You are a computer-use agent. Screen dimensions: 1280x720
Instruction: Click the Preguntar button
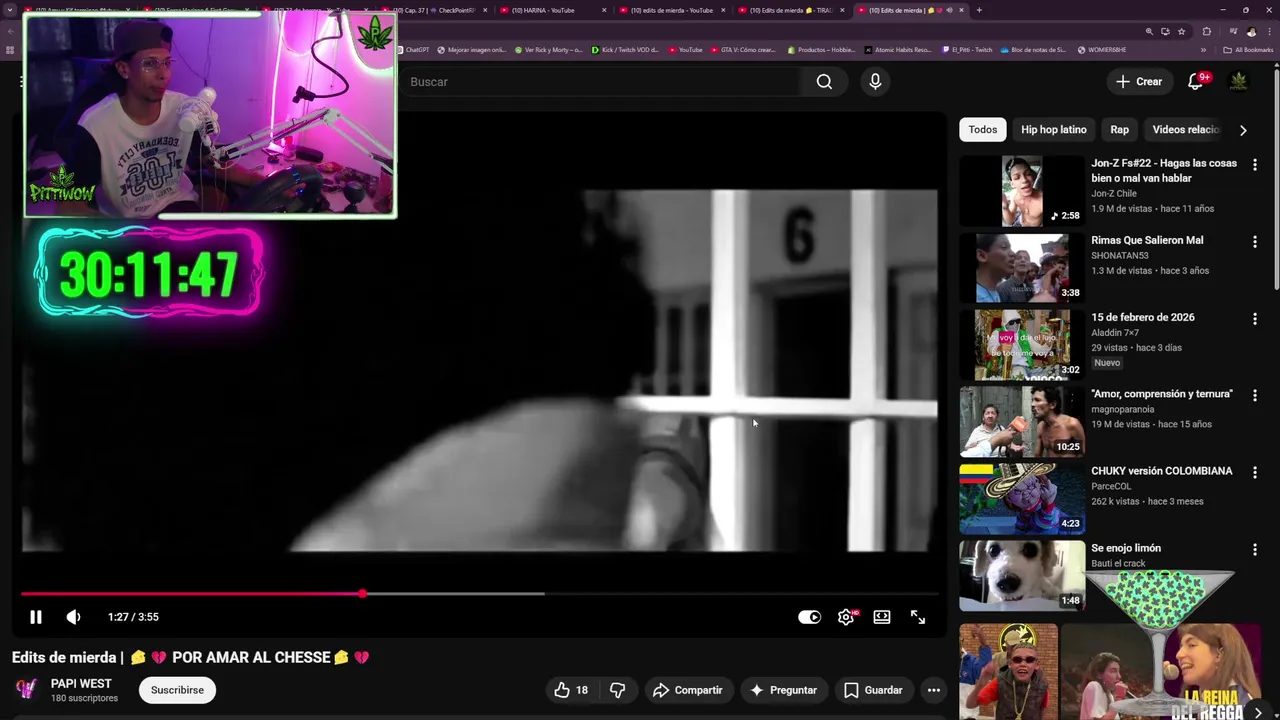pyautogui.click(x=784, y=690)
